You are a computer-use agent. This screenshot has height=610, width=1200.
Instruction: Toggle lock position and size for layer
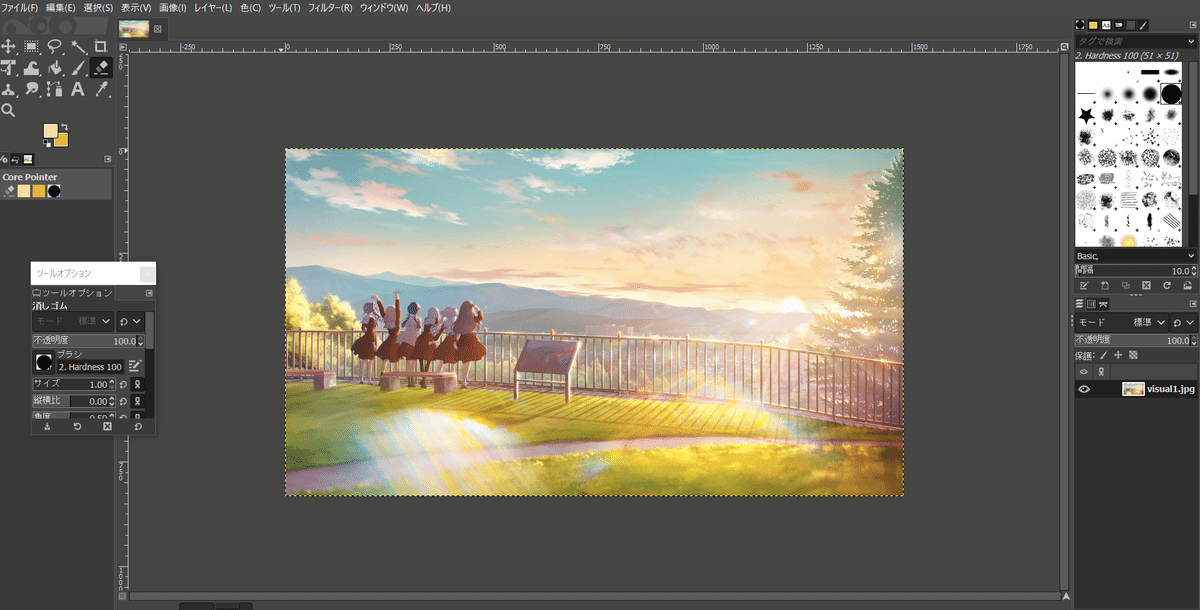1118,355
